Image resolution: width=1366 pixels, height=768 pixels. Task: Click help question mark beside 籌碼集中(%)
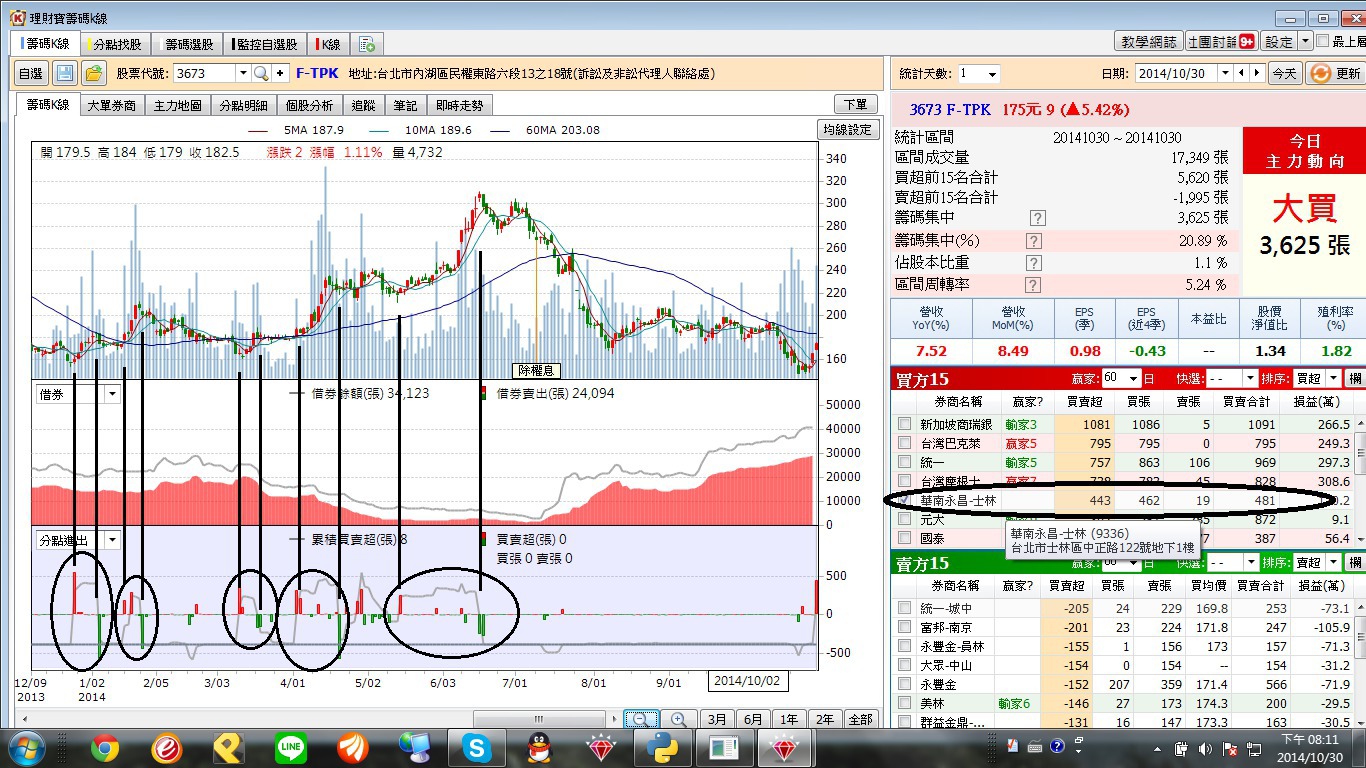coord(1034,241)
